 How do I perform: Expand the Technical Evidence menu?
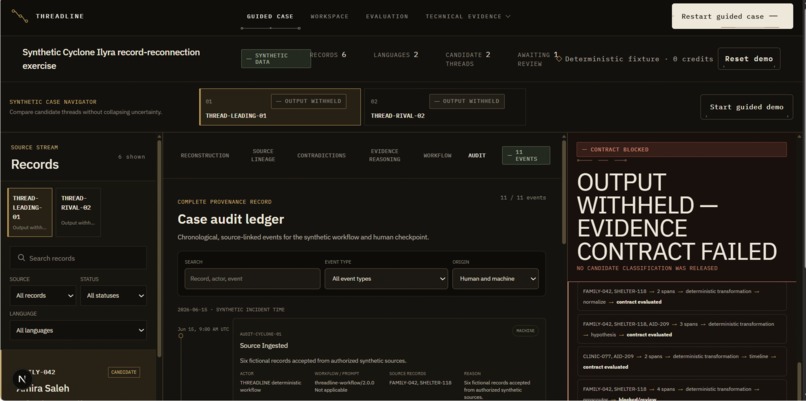(x=468, y=16)
